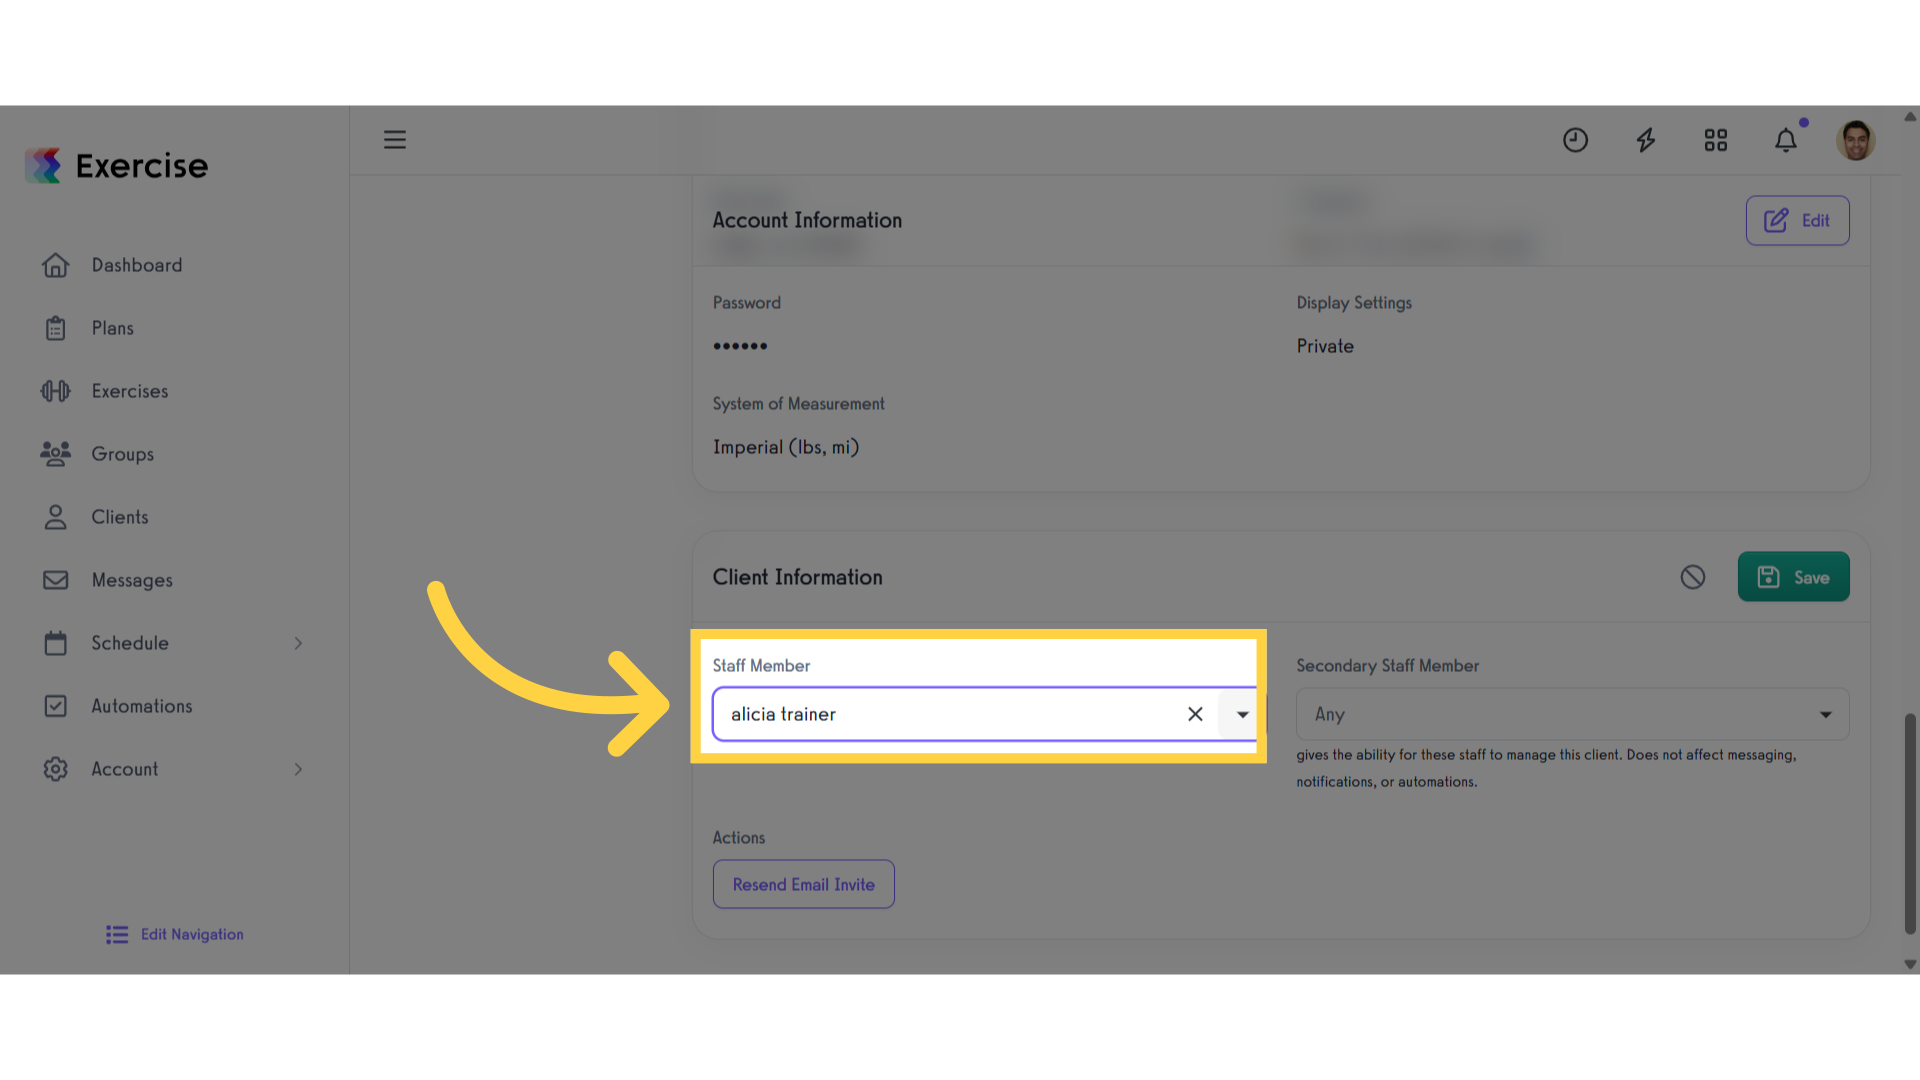Click the Exercises dumbbell icon

point(56,391)
